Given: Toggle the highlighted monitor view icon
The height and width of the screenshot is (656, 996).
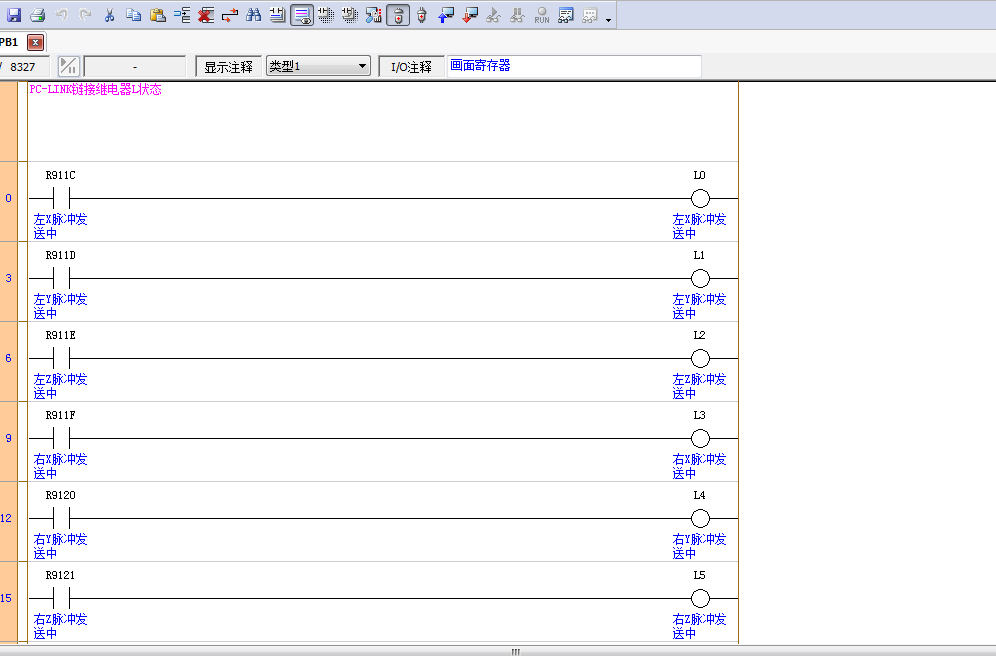Looking at the screenshot, I should point(301,15).
